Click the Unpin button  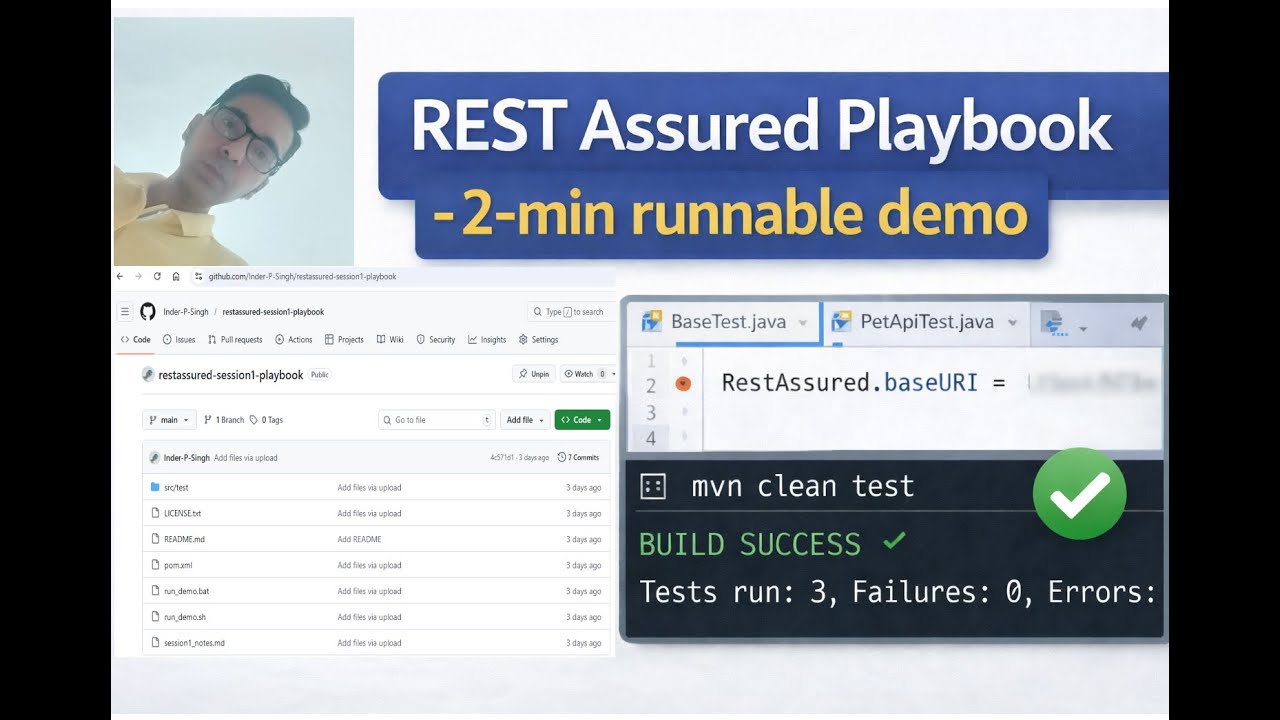(534, 374)
